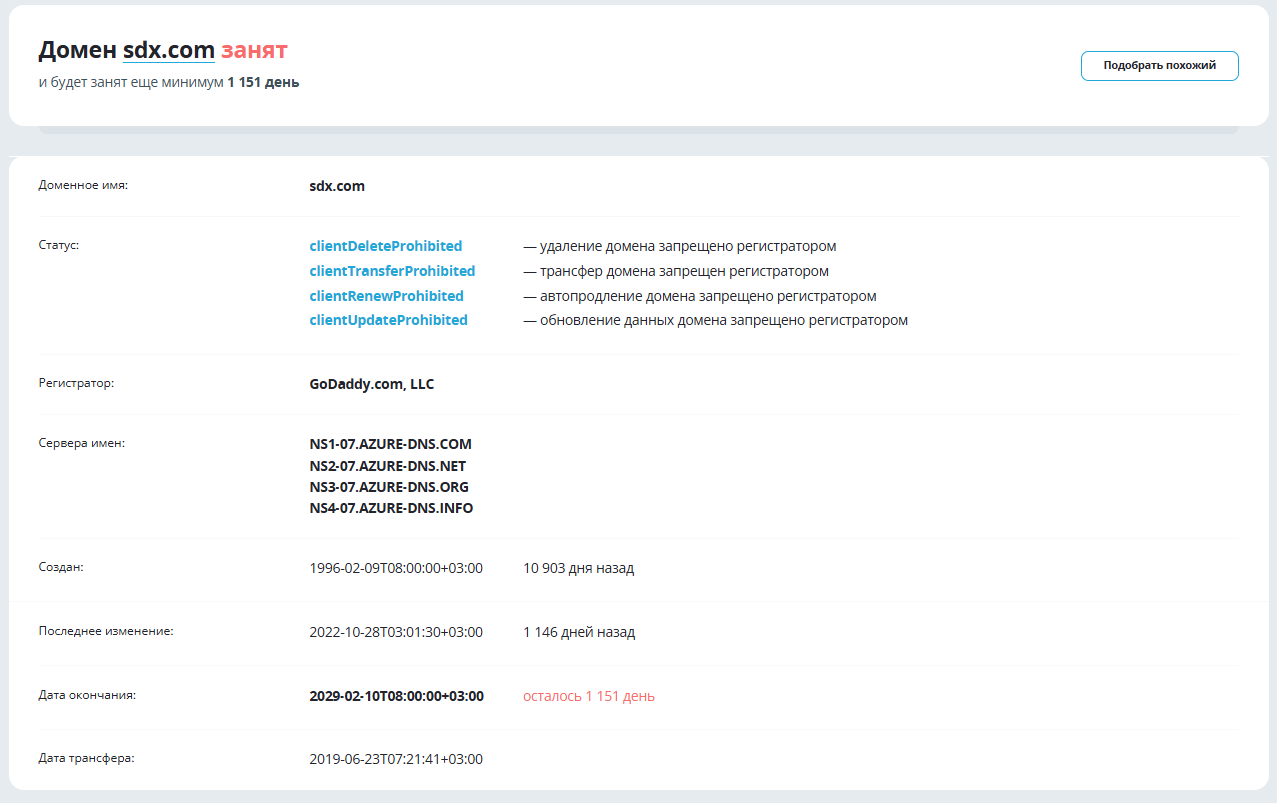Click the 'Сервера имен:' label
The width and height of the screenshot is (1277, 803).
[82, 443]
